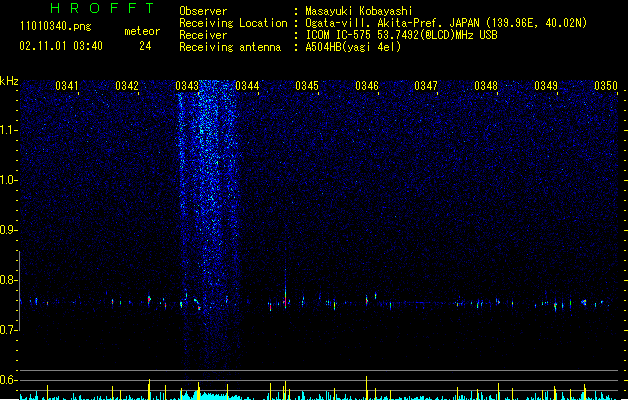Click the tallest yellow amplitude bar at 0346
This screenshot has height=400, width=629.
(366, 388)
